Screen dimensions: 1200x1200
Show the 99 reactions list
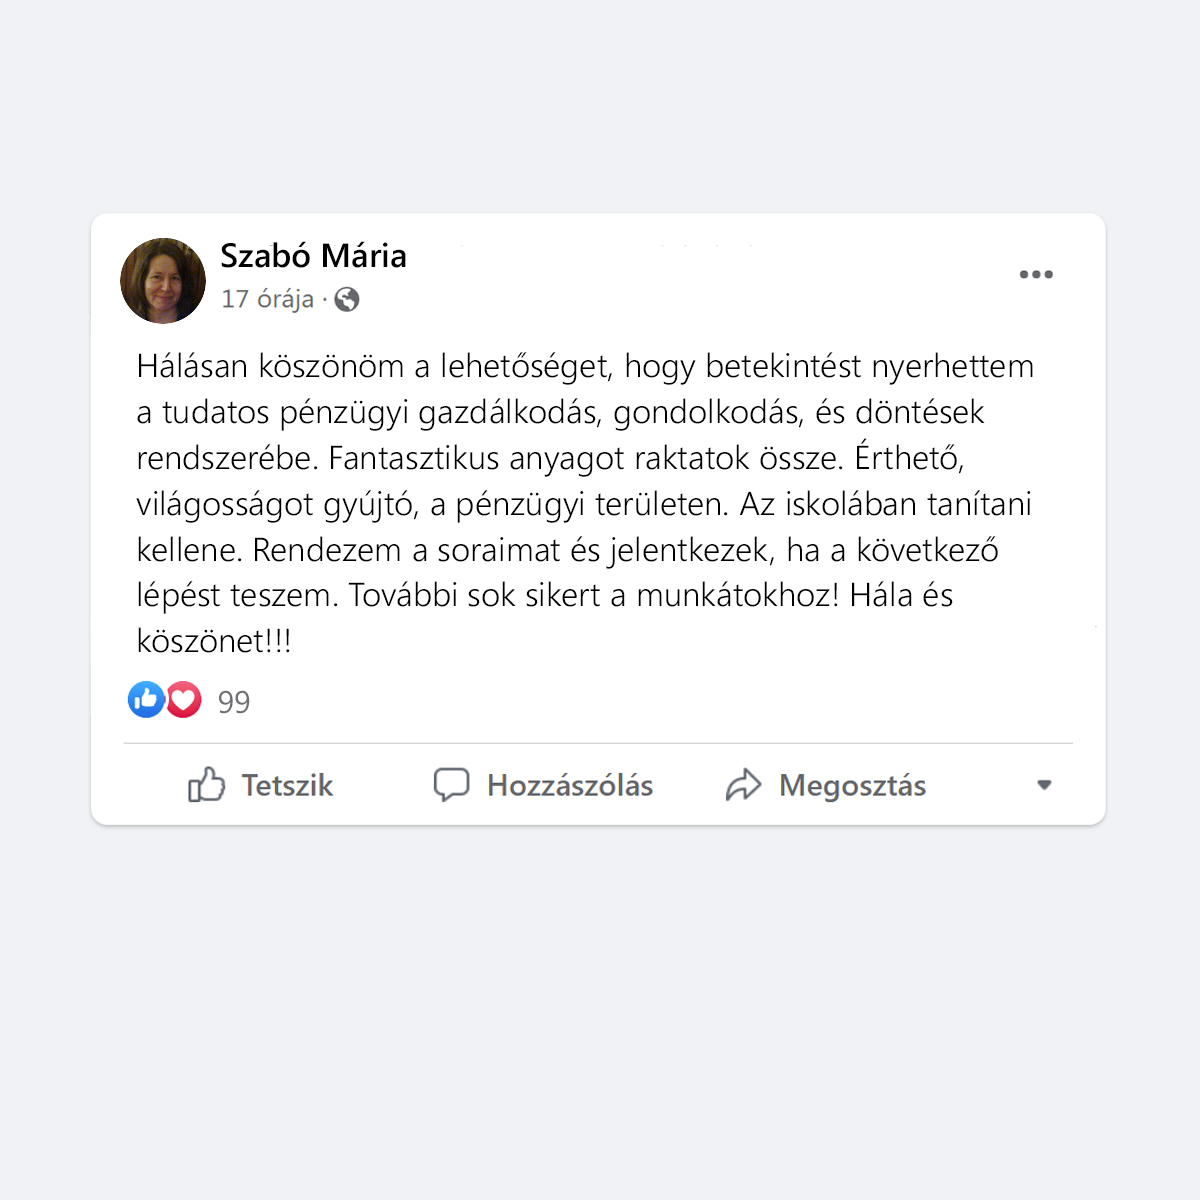(x=234, y=702)
